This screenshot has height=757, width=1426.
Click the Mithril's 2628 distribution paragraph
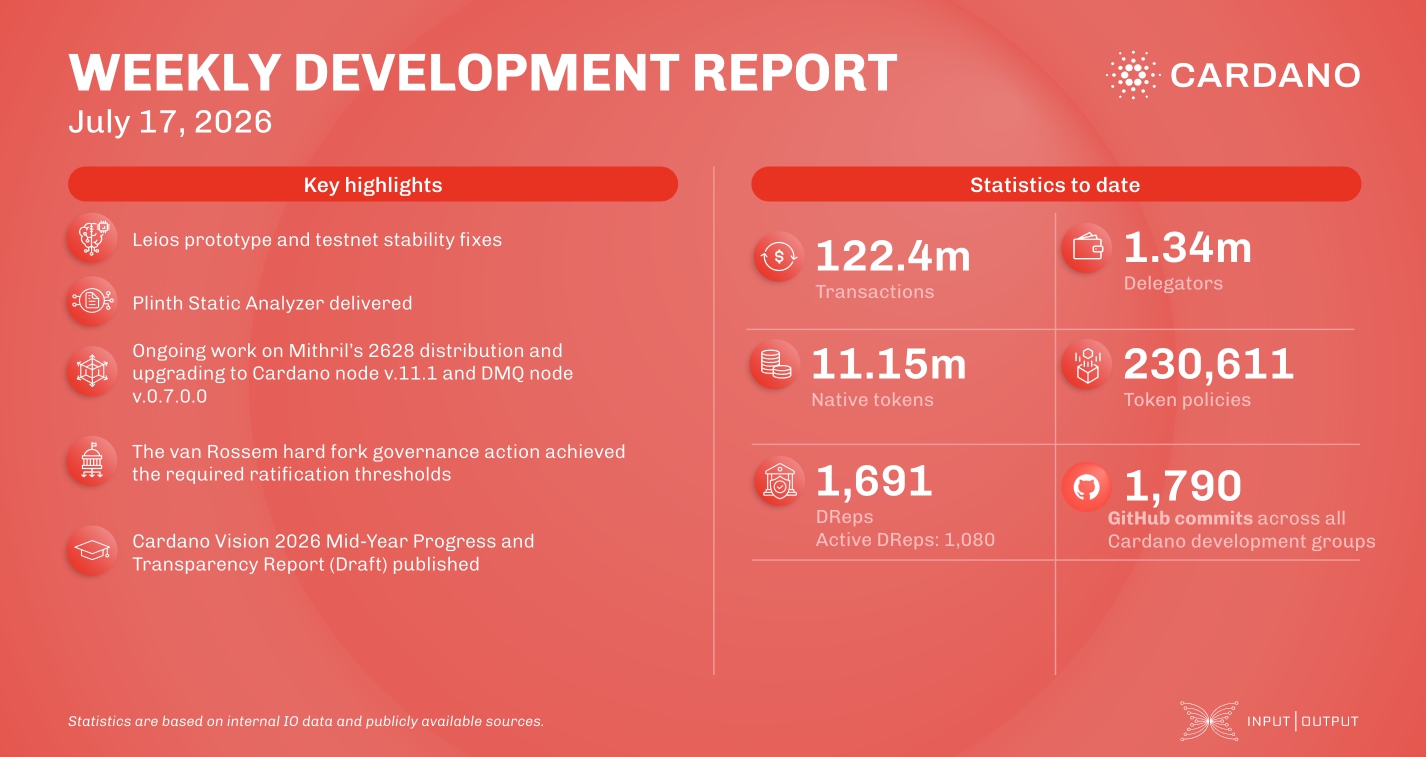pyautogui.click(x=352, y=372)
